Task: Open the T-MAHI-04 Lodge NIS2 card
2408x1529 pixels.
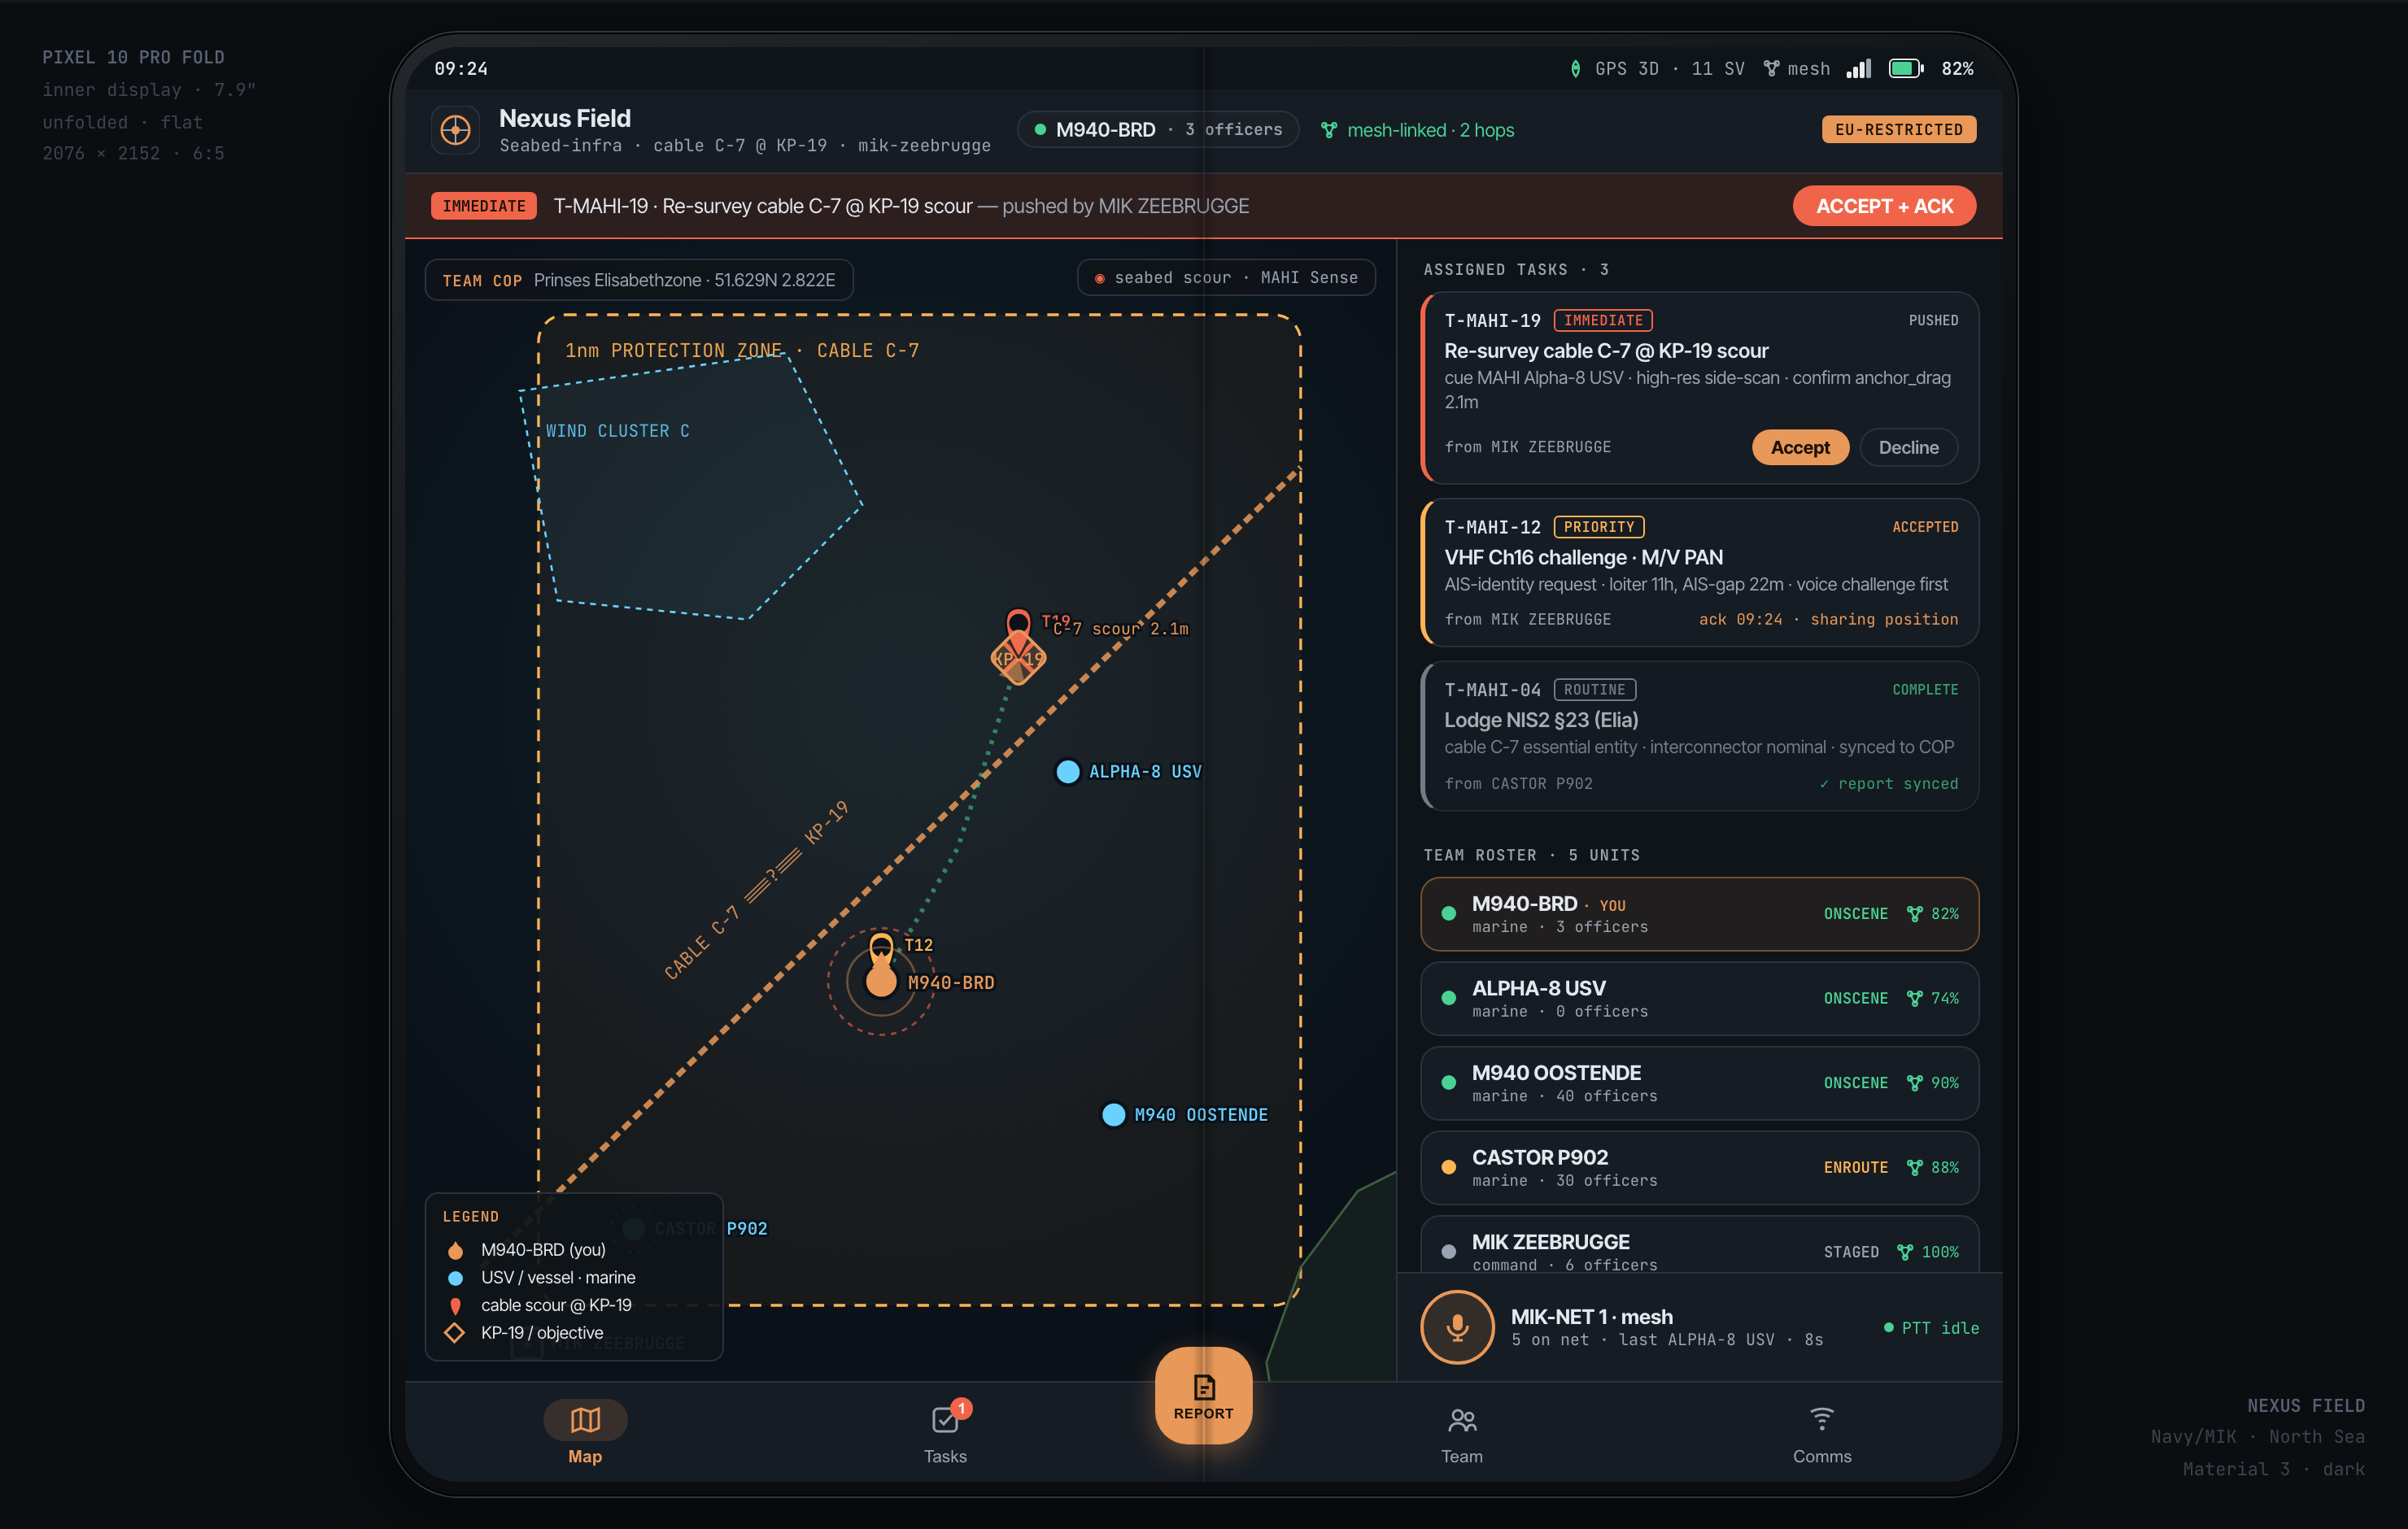Action: [1699, 736]
